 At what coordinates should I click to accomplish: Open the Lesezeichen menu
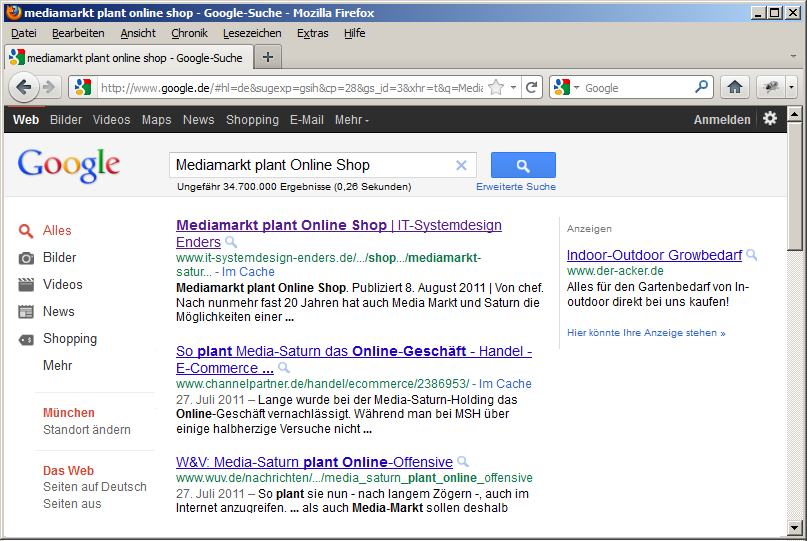tap(252, 33)
